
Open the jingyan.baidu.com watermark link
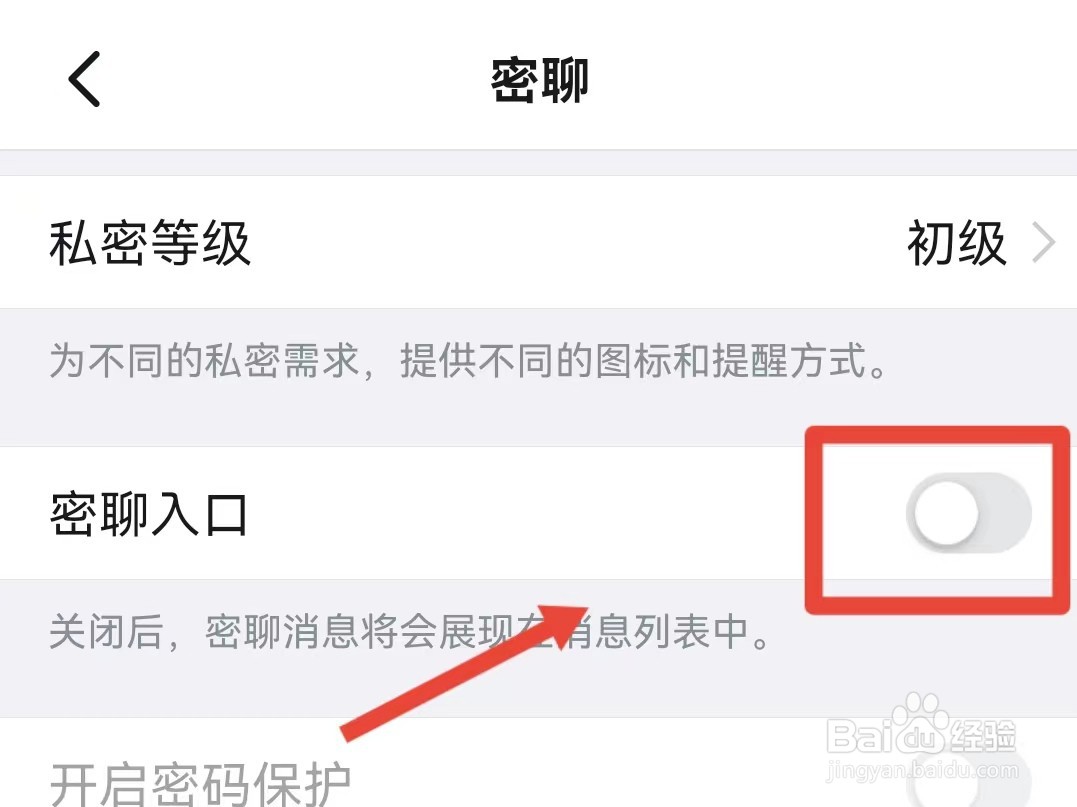922,771
